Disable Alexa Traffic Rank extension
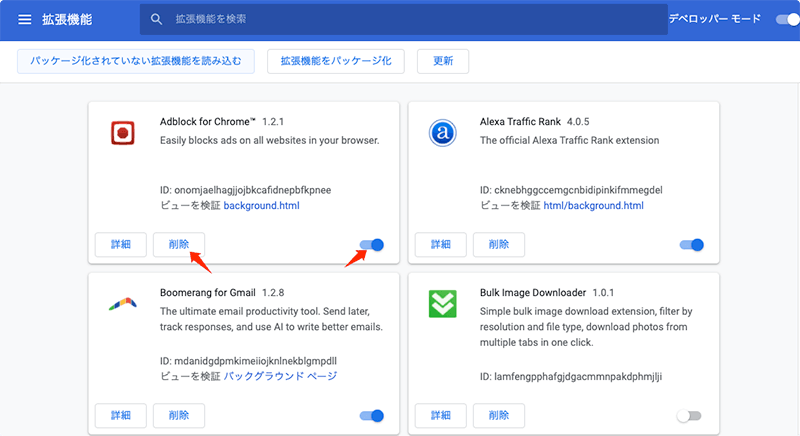 [691, 245]
